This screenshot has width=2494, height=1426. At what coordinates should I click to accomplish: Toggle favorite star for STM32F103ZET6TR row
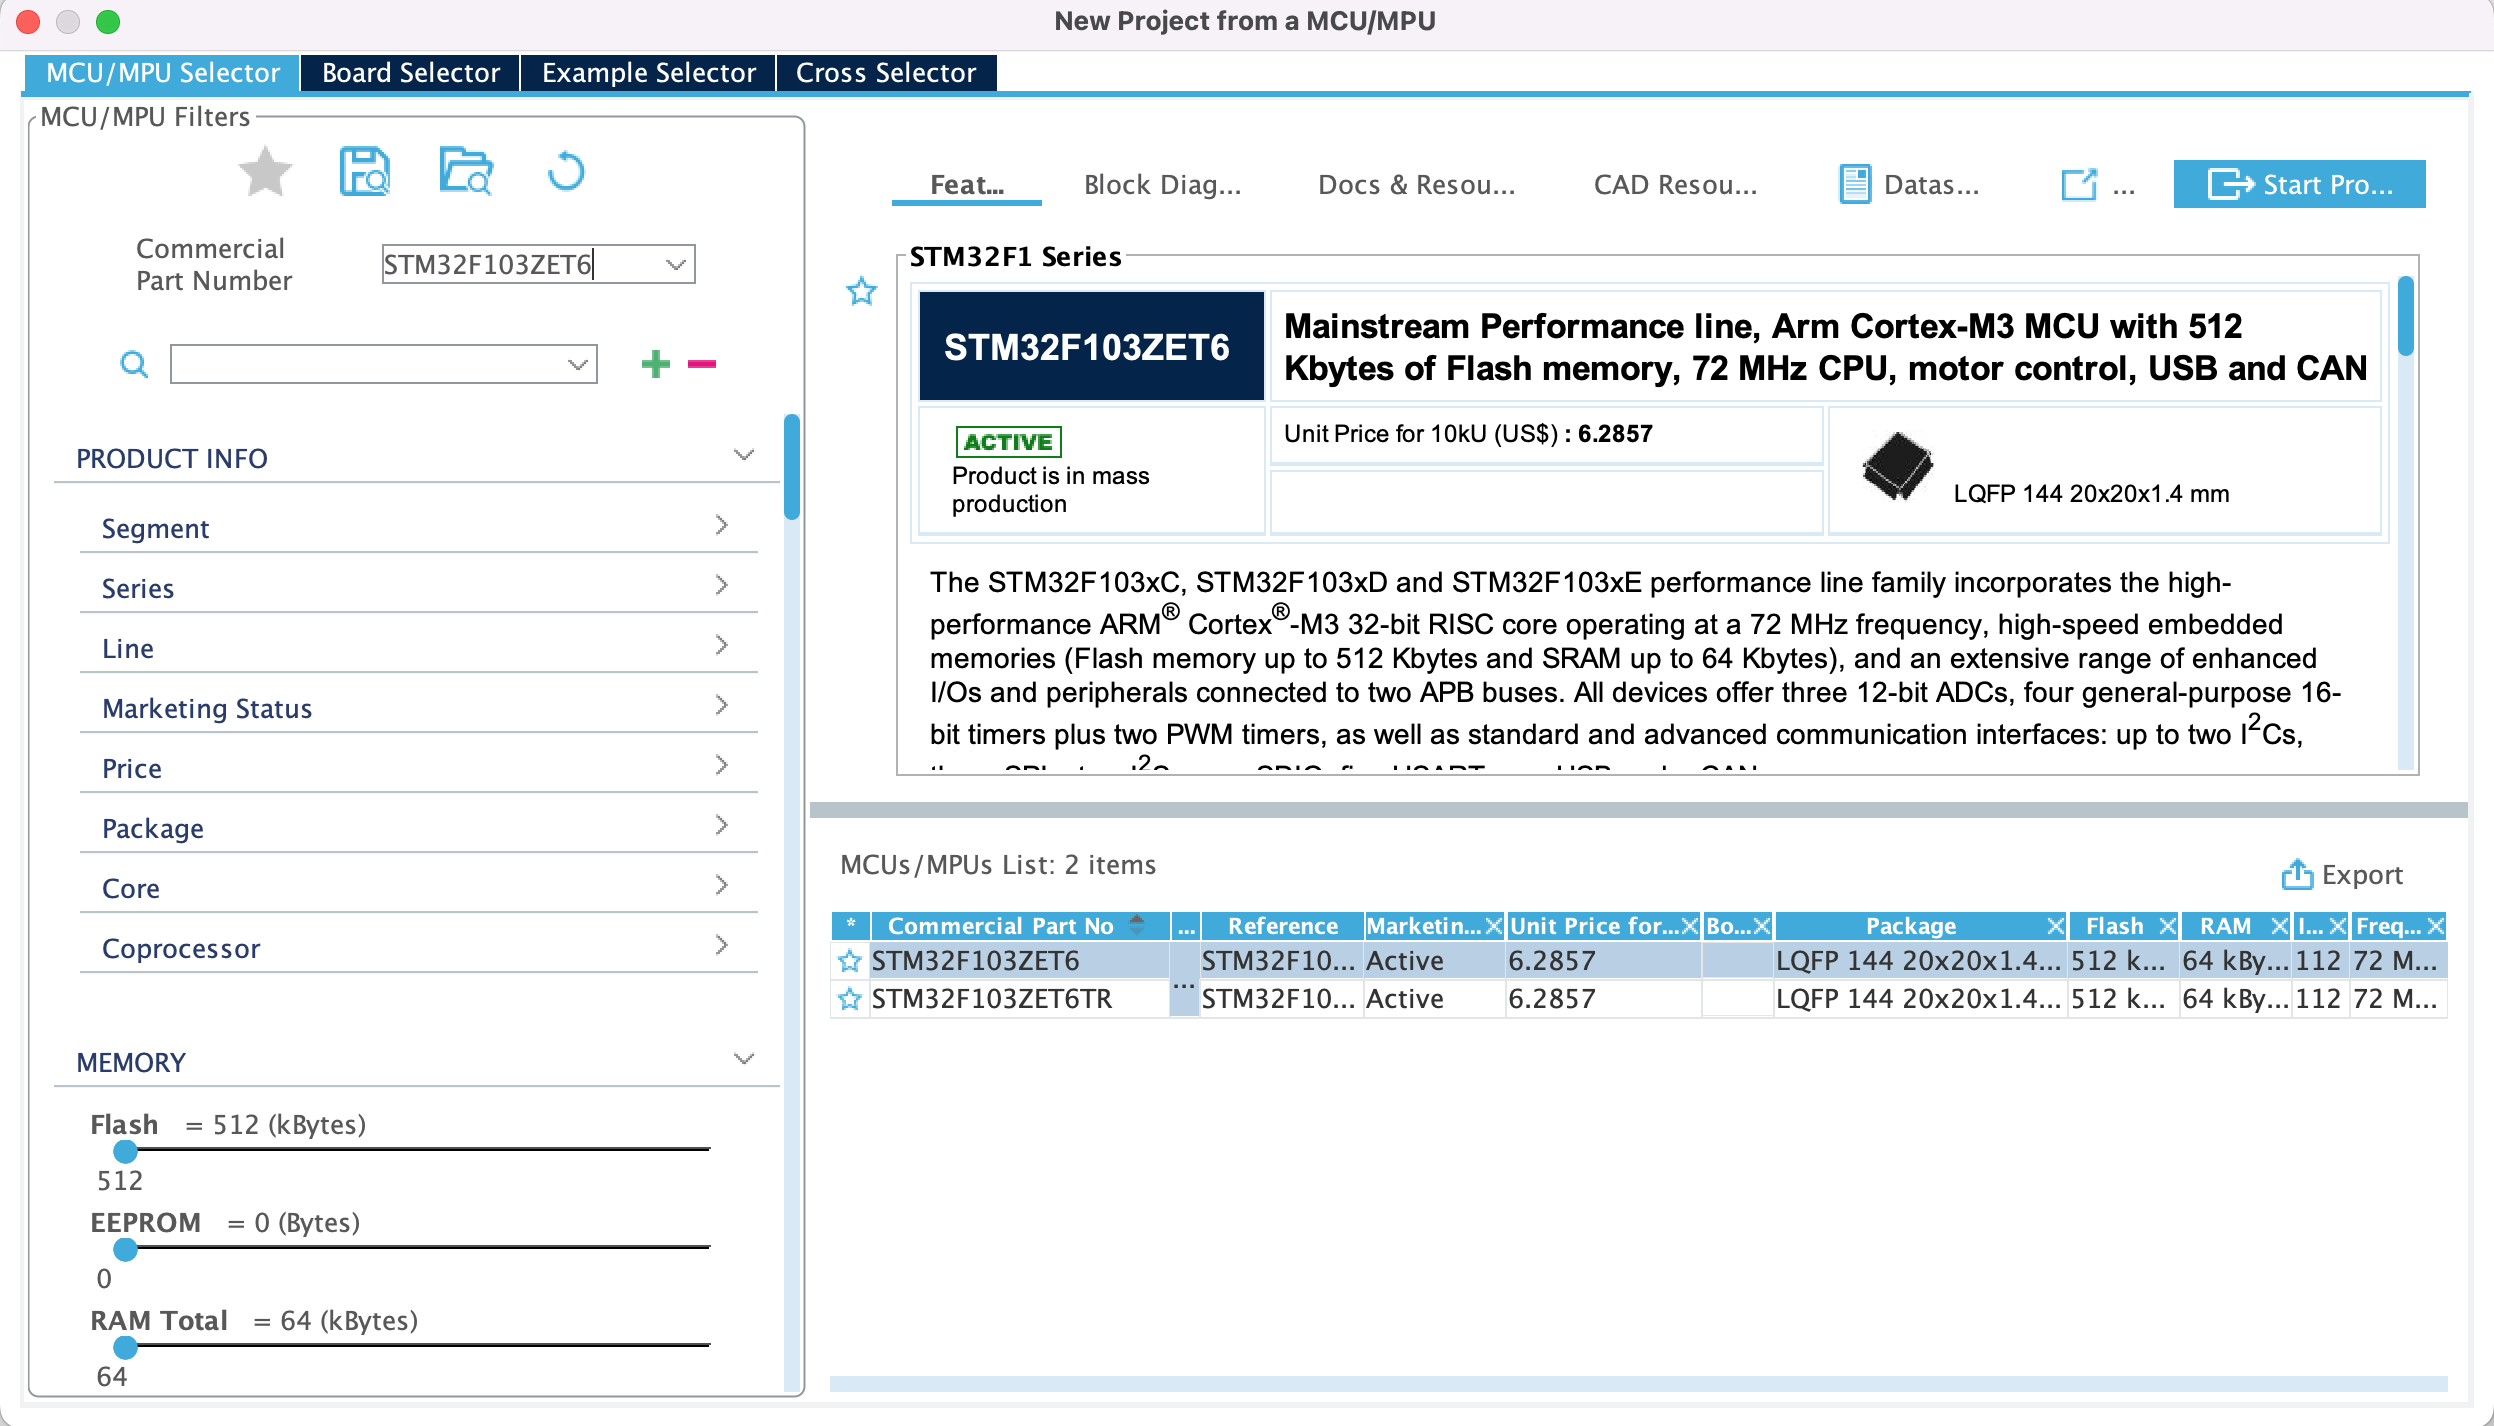850,999
